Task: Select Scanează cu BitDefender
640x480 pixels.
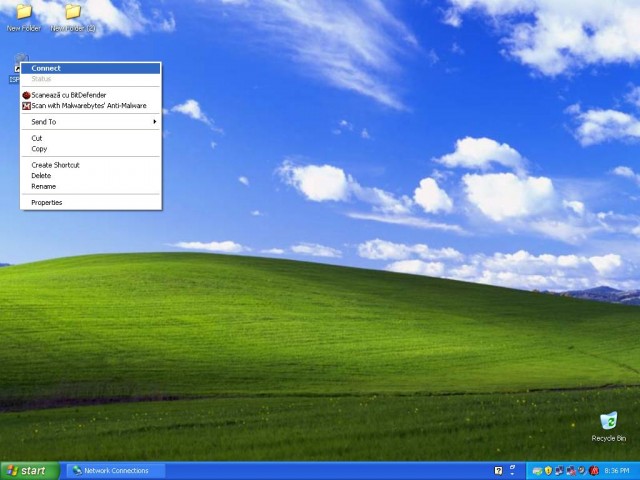Action: [91, 95]
